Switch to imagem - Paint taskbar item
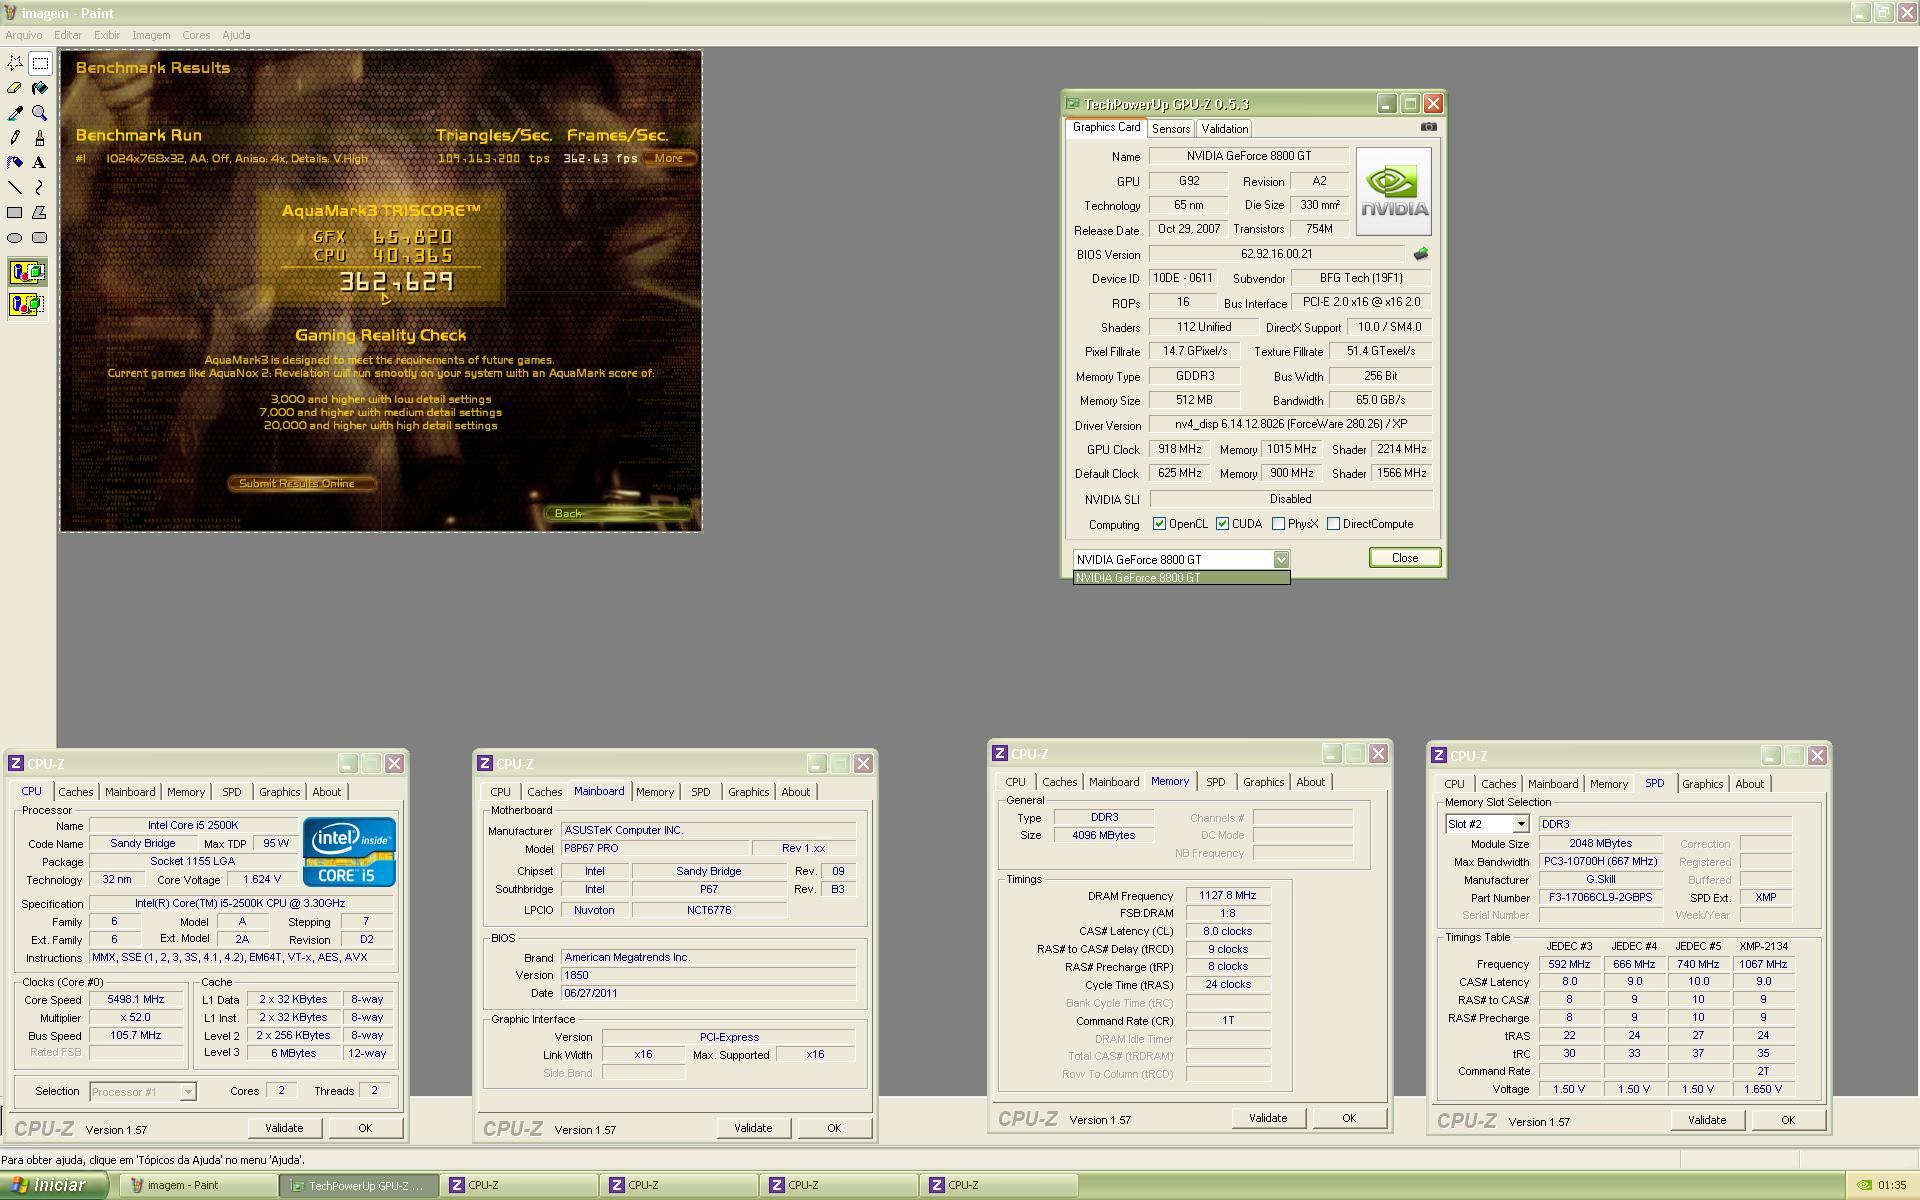 (199, 1185)
